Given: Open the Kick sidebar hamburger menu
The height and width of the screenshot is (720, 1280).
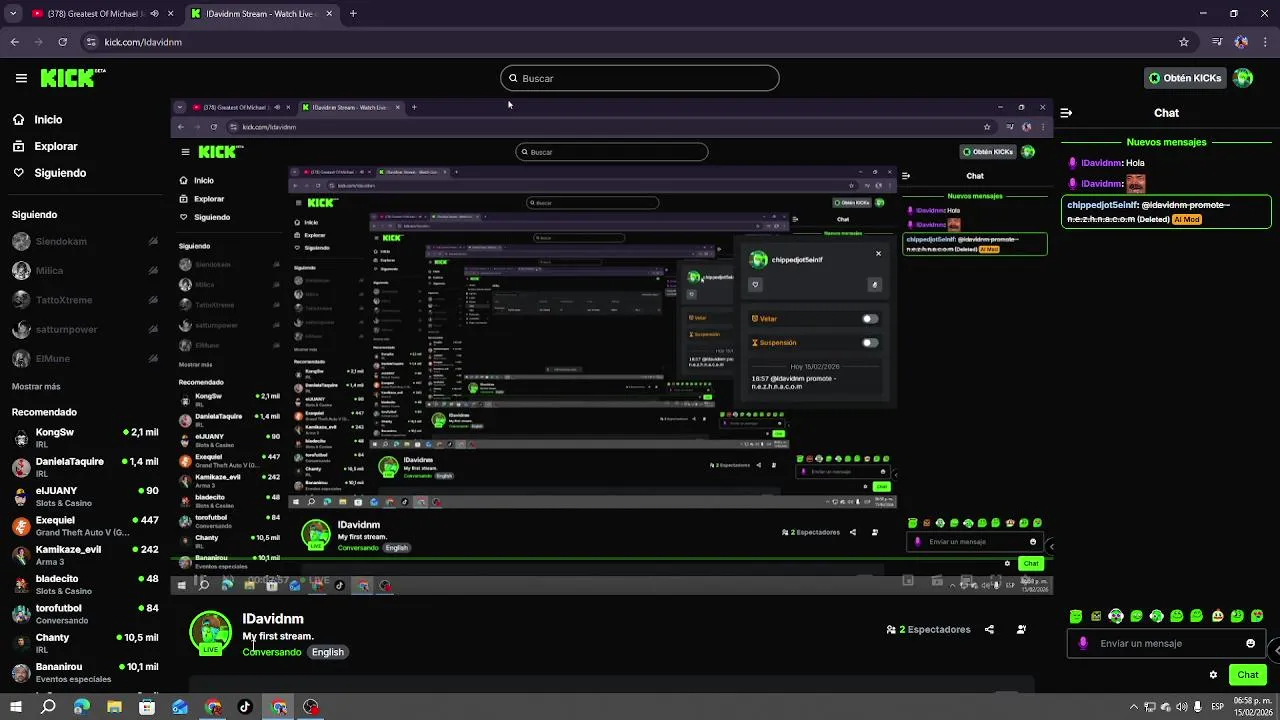Looking at the screenshot, I should tap(21, 78).
